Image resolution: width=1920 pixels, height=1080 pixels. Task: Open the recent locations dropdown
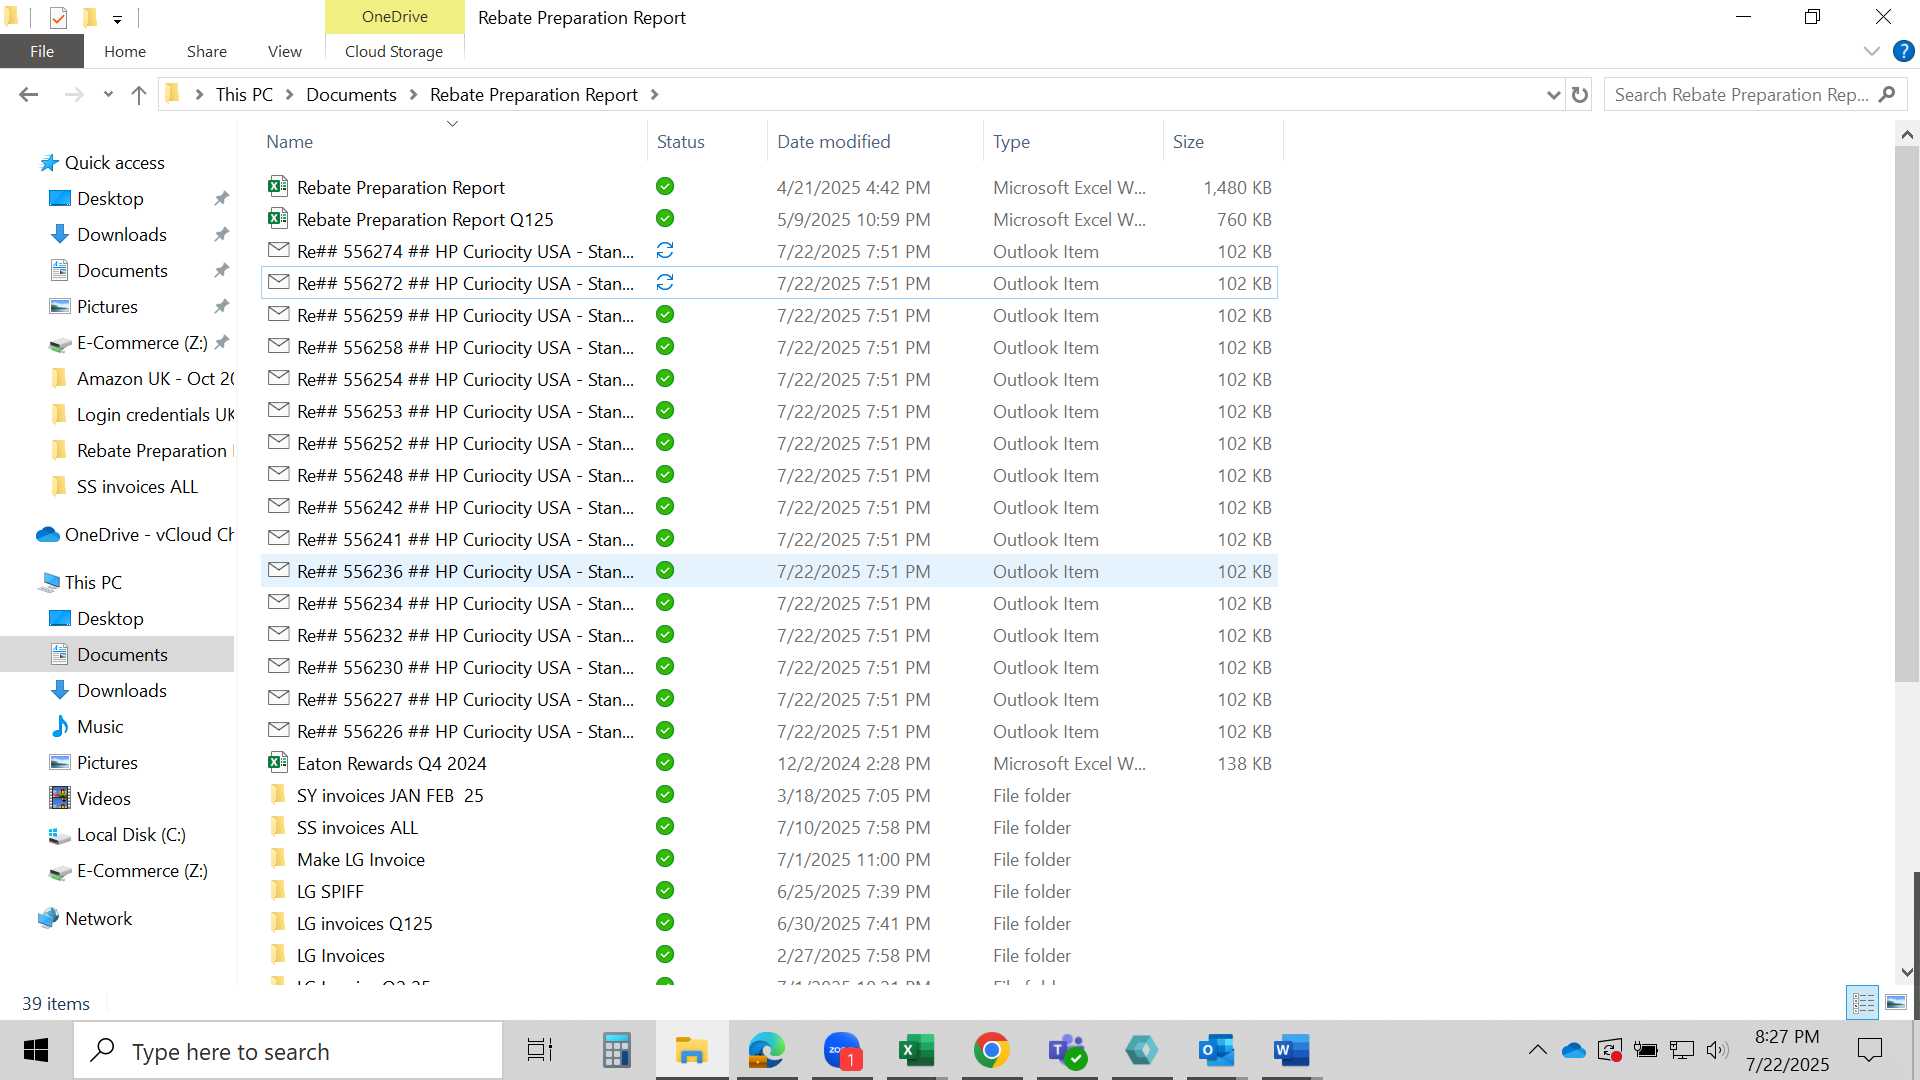click(x=108, y=95)
